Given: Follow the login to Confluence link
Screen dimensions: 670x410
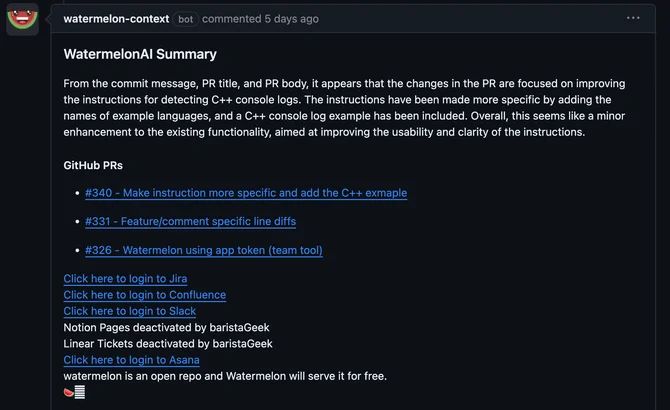Looking at the screenshot, I should (x=144, y=295).
